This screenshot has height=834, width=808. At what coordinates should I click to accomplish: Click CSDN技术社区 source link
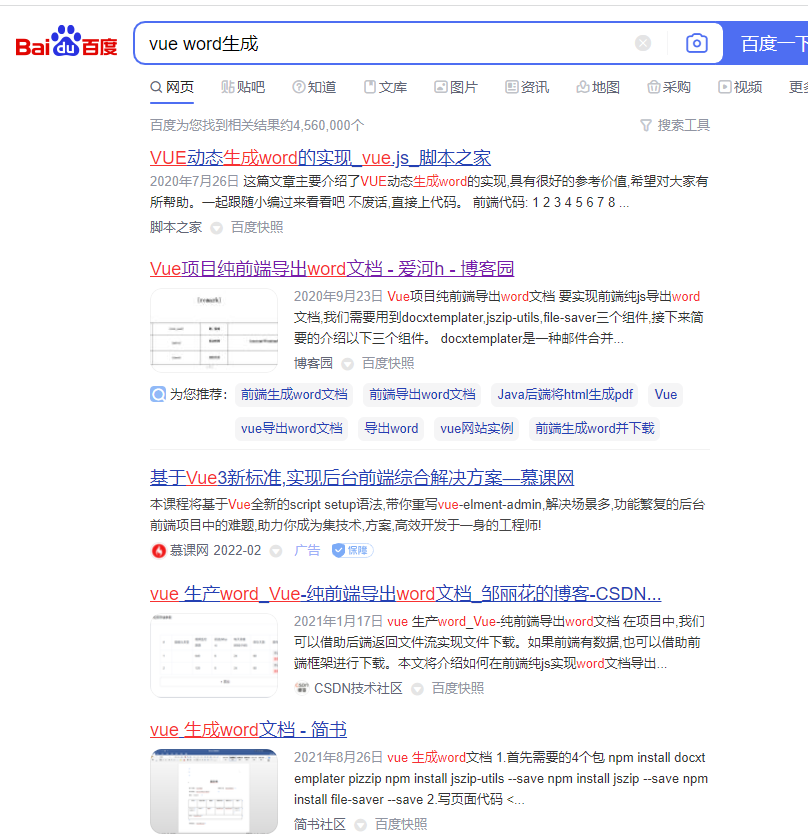point(358,688)
